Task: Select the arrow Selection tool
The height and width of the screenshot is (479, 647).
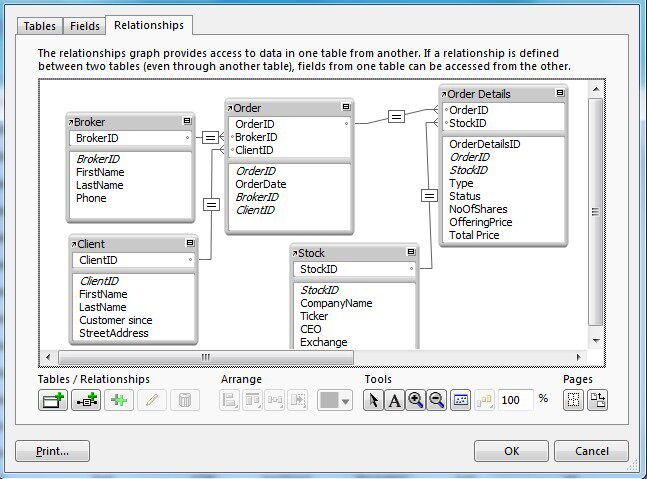Action: pos(373,400)
